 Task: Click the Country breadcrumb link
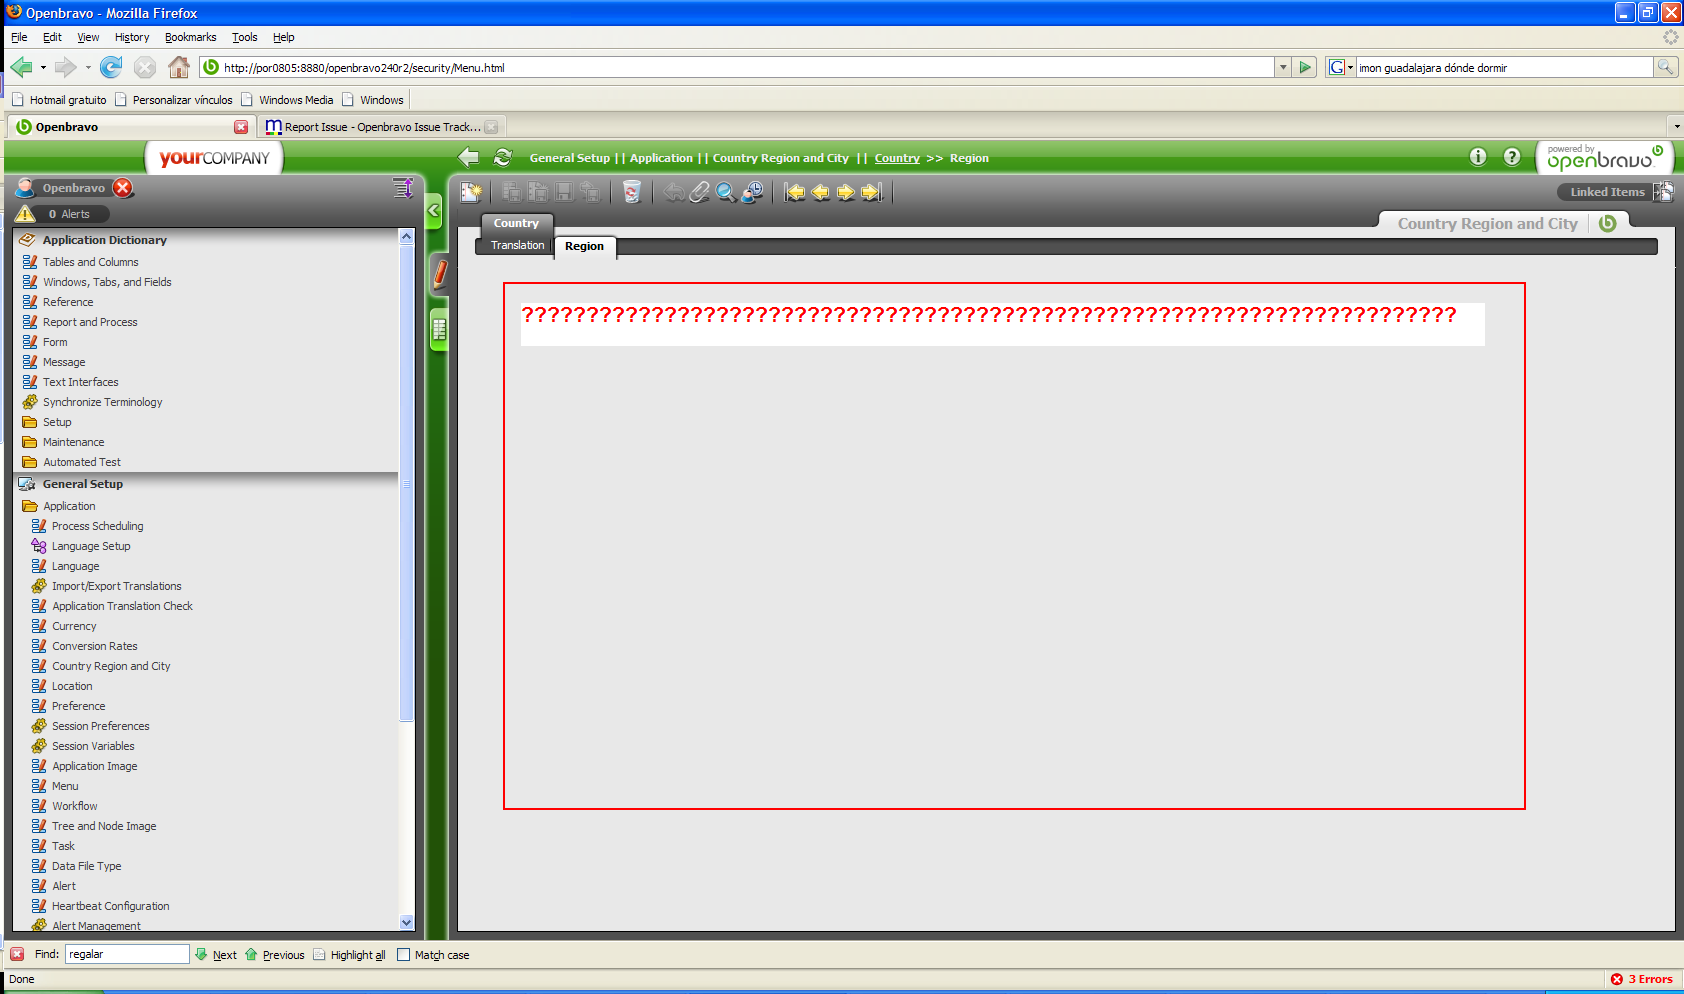[x=897, y=158]
